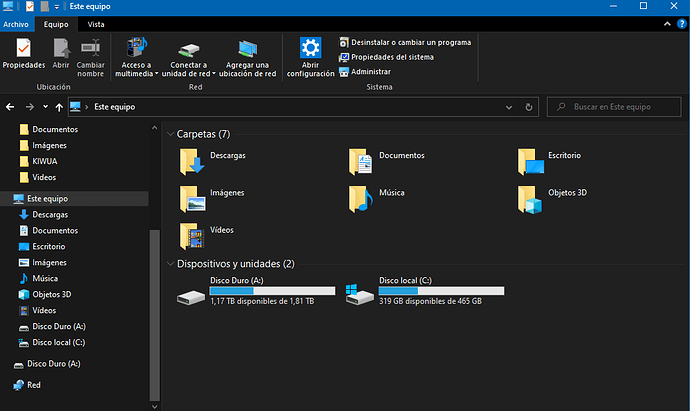This screenshot has width=690, height=411.
Task: Select Disco local (C:) drive icon
Action: (x=358, y=294)
